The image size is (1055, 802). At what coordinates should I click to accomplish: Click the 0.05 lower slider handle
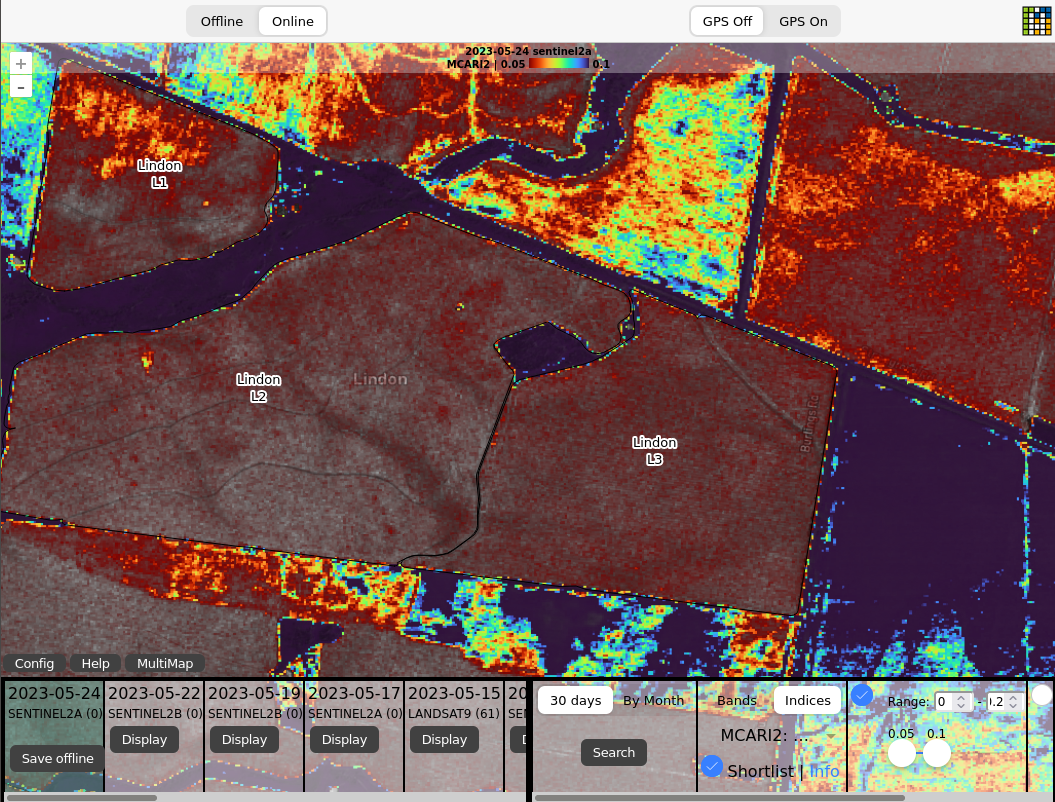902,753
